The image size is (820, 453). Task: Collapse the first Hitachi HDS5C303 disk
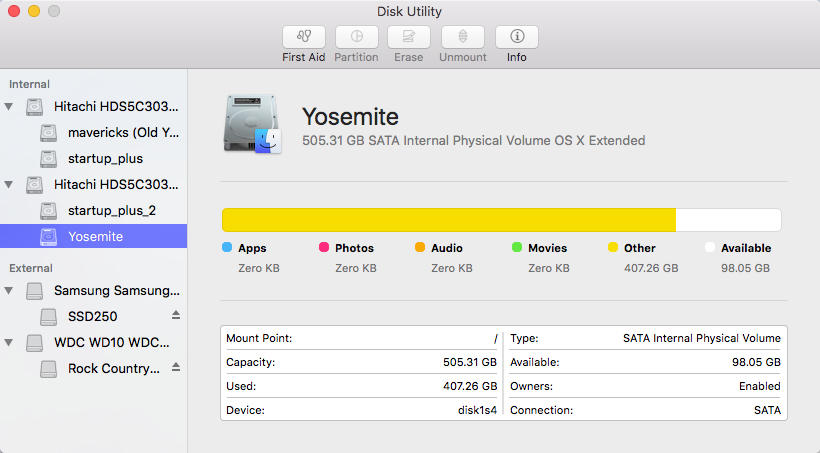point(9,107)
